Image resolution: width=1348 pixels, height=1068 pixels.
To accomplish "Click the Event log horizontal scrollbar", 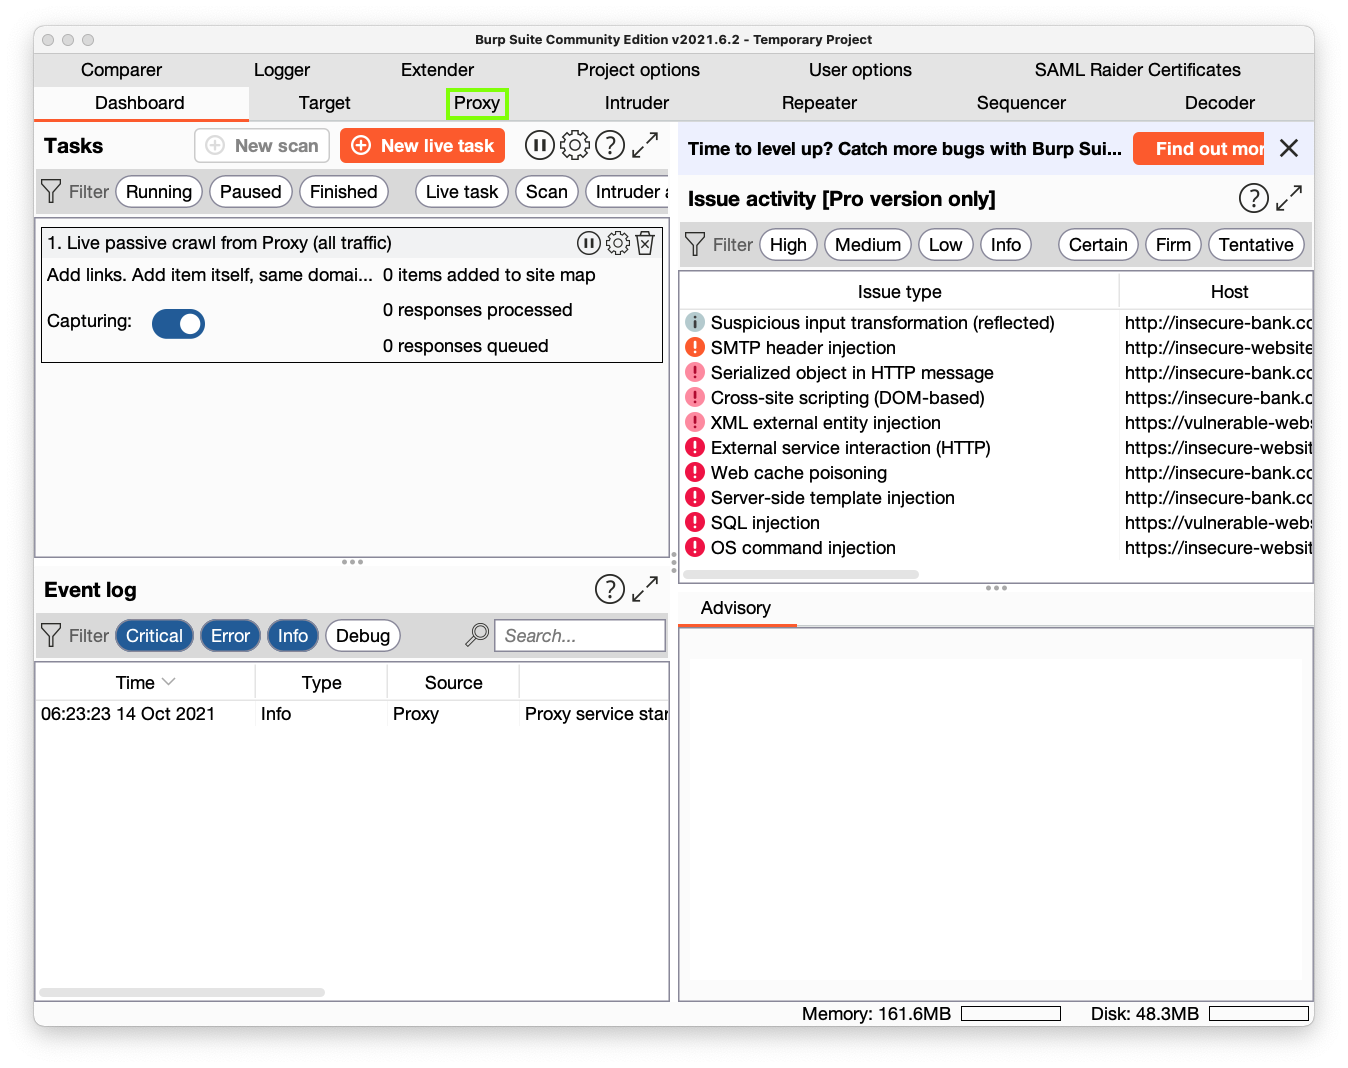I will pos(182,992).
